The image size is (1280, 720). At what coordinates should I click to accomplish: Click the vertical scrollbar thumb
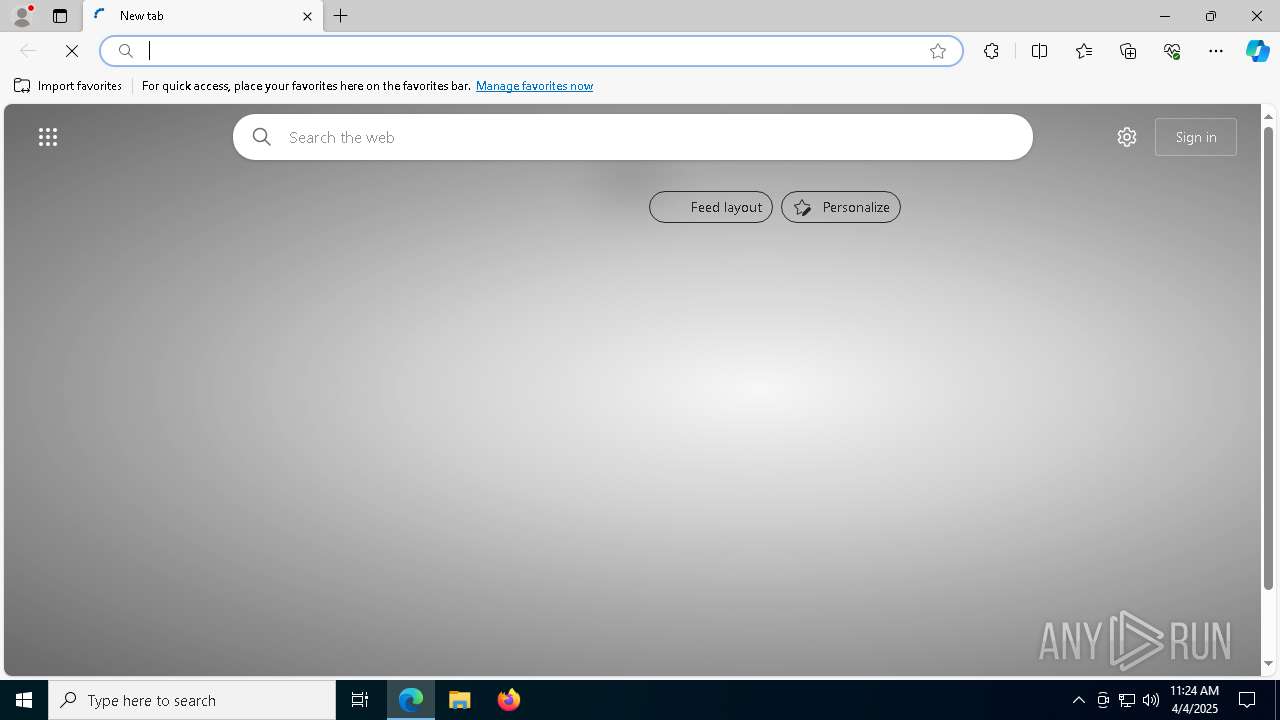[x=1269, y=358]
